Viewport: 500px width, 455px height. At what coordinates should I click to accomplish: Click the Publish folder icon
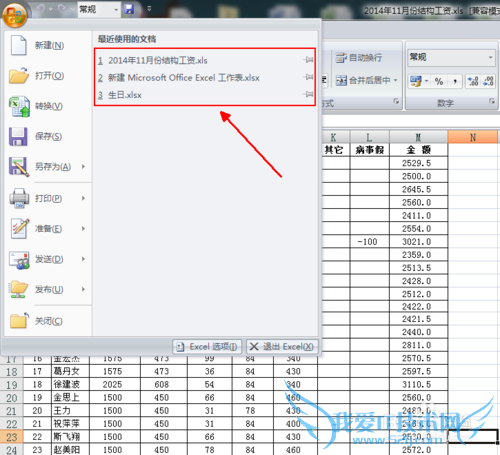(19, 289)
